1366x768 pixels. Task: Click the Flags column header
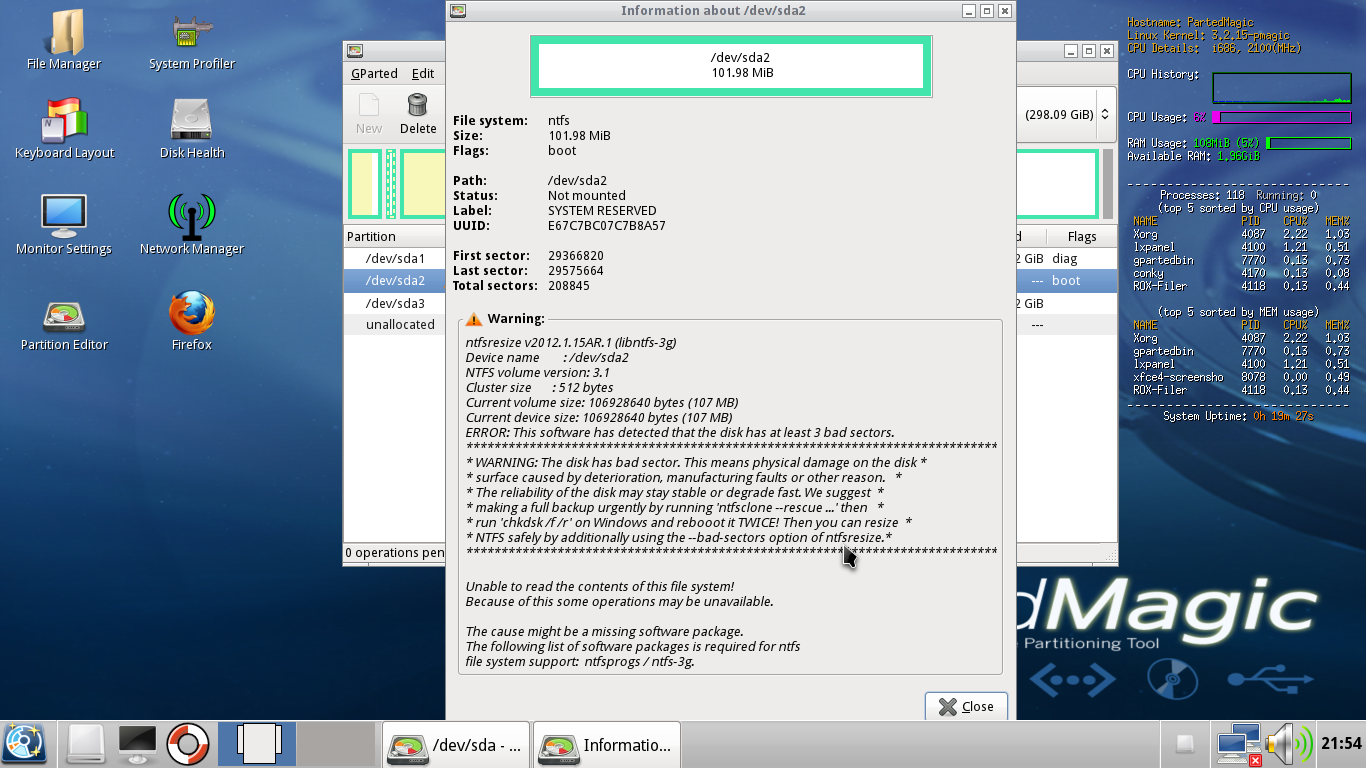(x=1082, y=237)
